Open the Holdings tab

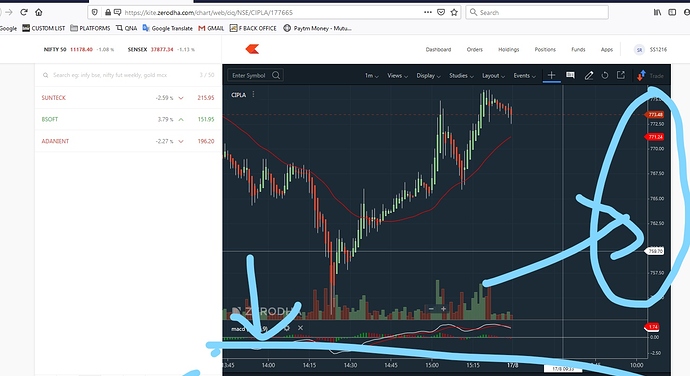point(509,50)
